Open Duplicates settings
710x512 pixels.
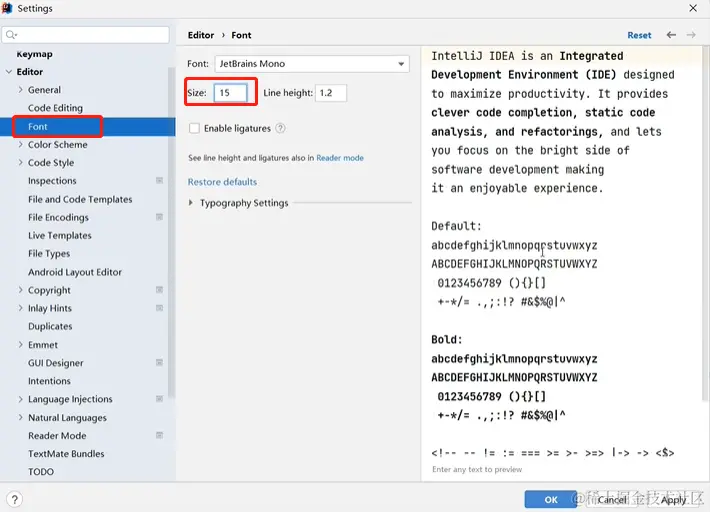coord(50,326)
